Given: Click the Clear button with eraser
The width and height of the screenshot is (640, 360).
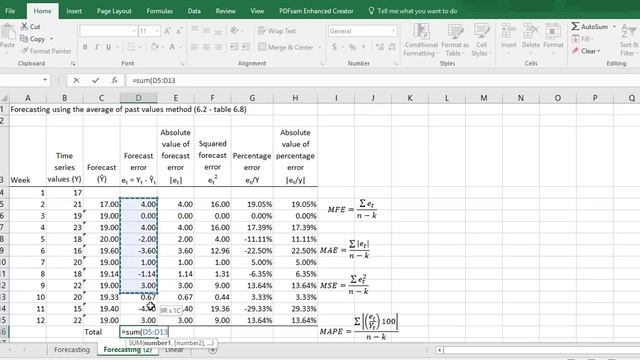Looking at the screenshot, I should (586, 51).
